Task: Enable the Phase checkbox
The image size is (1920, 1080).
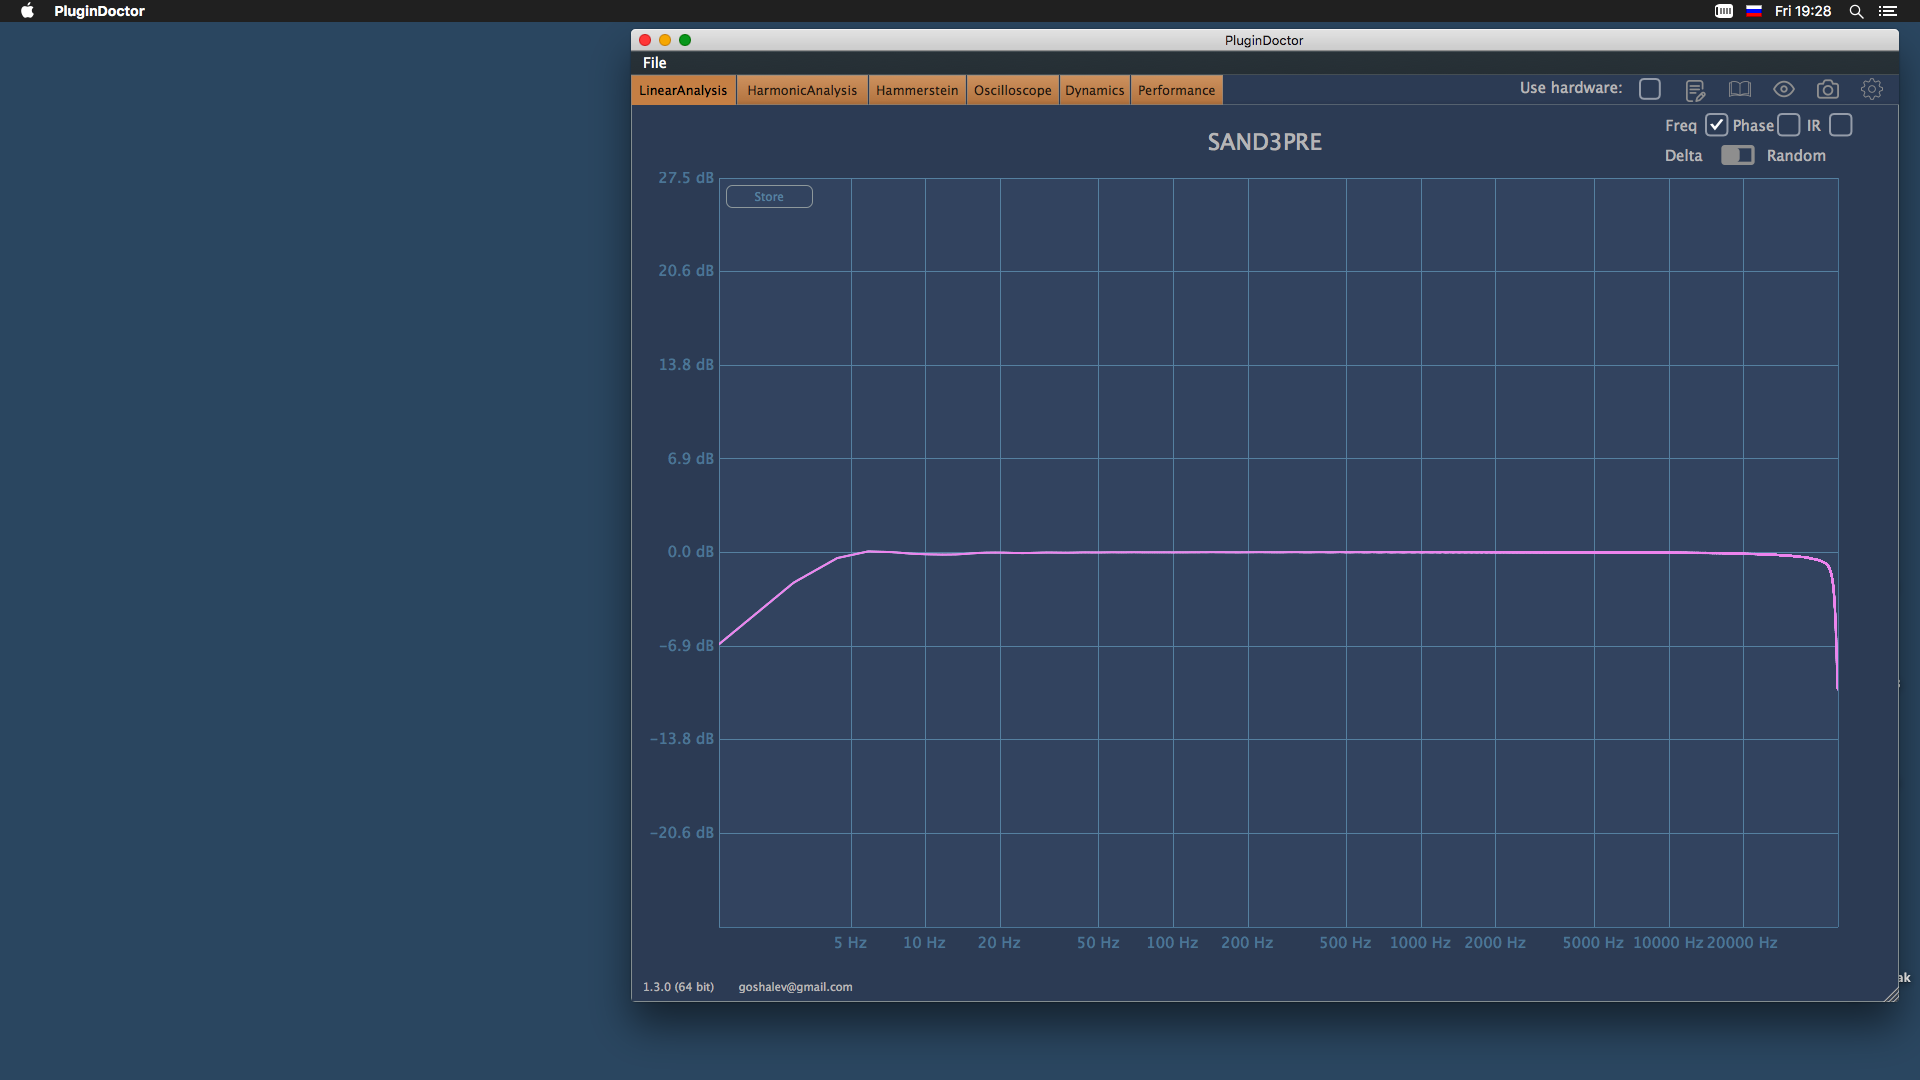Action: 1789,125
